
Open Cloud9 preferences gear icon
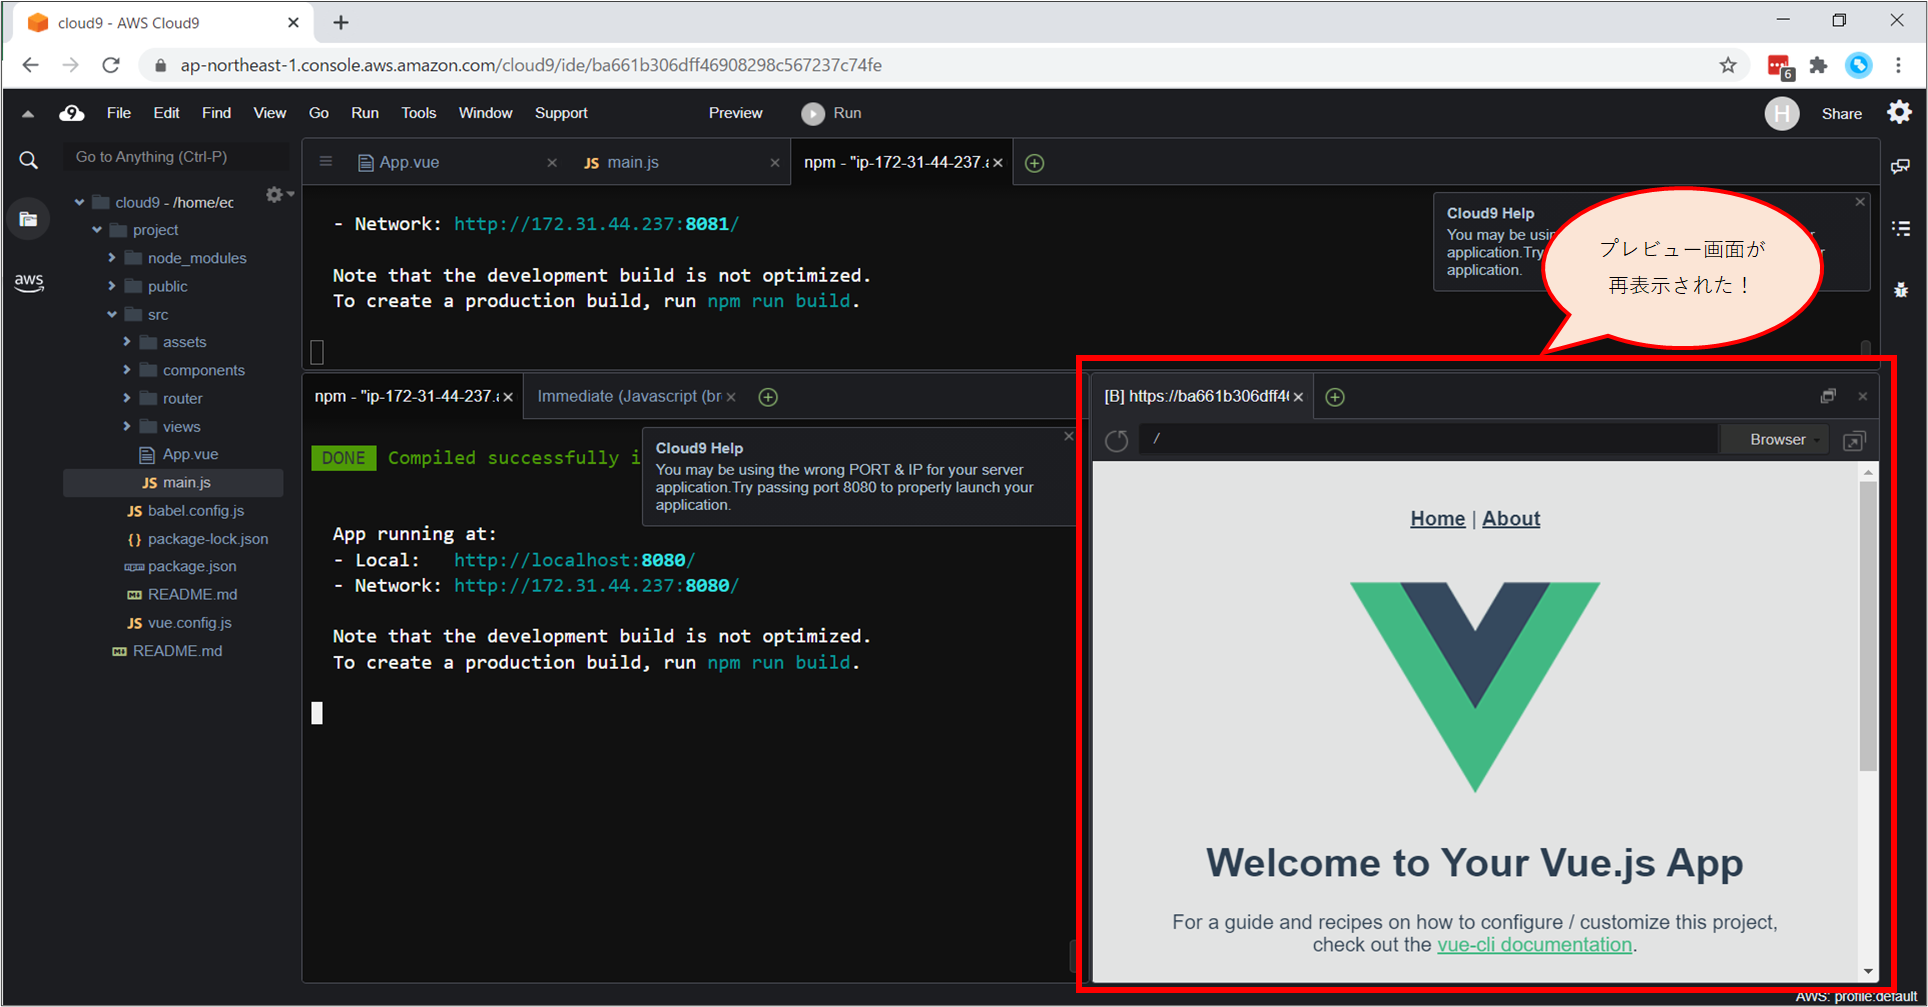point(1899,112)
